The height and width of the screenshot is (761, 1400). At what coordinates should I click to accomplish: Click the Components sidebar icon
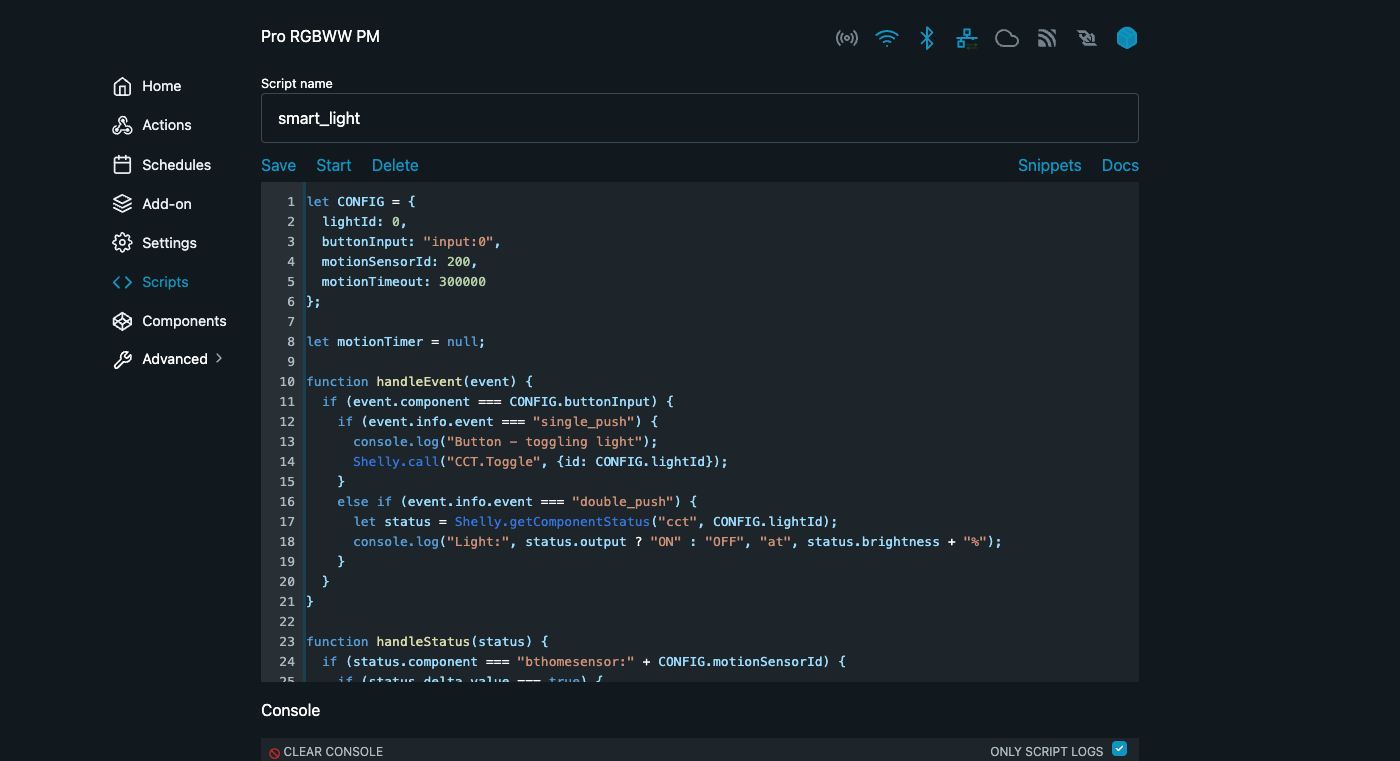121,321
